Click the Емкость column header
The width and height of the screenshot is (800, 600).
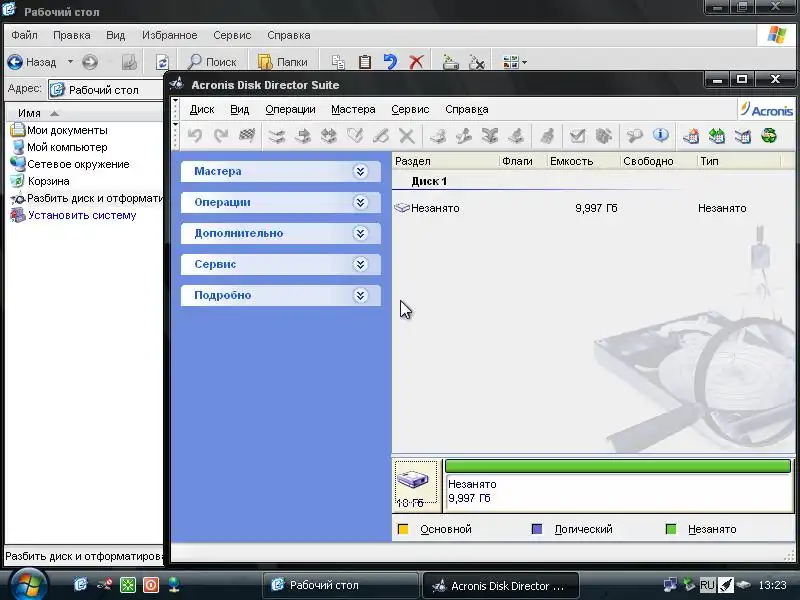(x=583, y=161)
